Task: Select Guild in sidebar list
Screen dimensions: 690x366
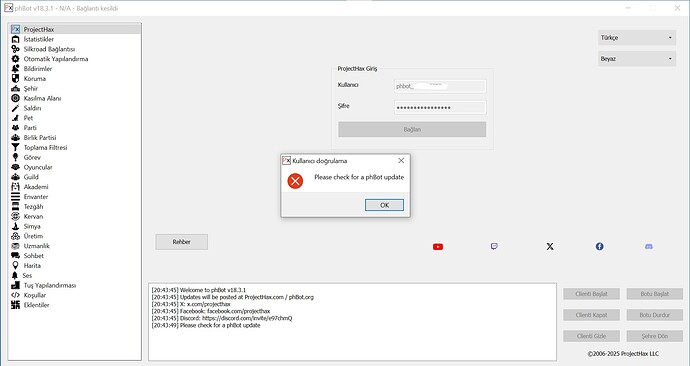Action: point(74,177)
